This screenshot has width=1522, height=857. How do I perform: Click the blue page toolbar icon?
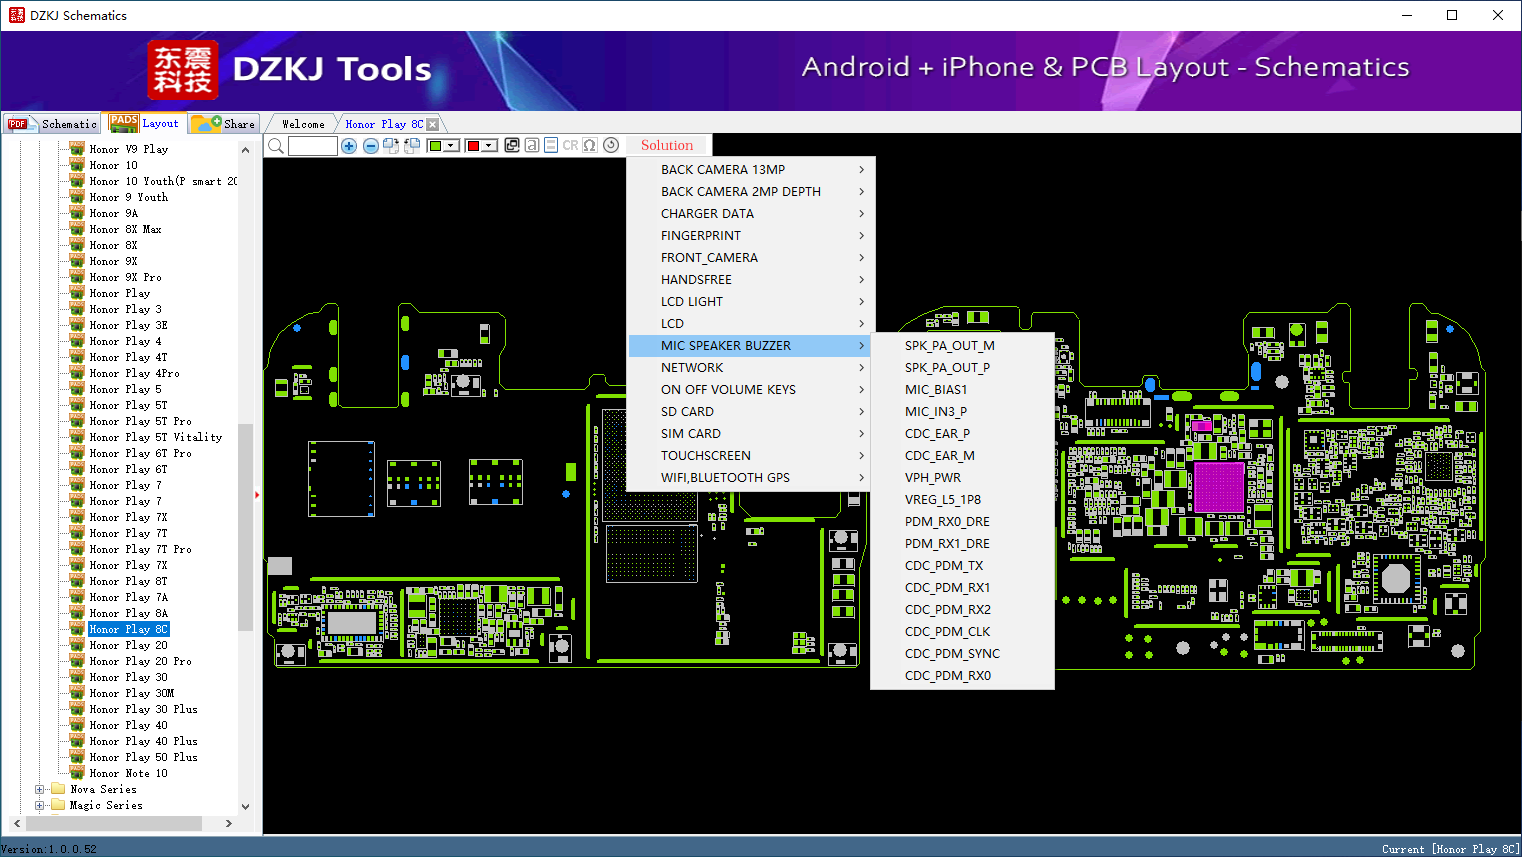click(551, 145)
